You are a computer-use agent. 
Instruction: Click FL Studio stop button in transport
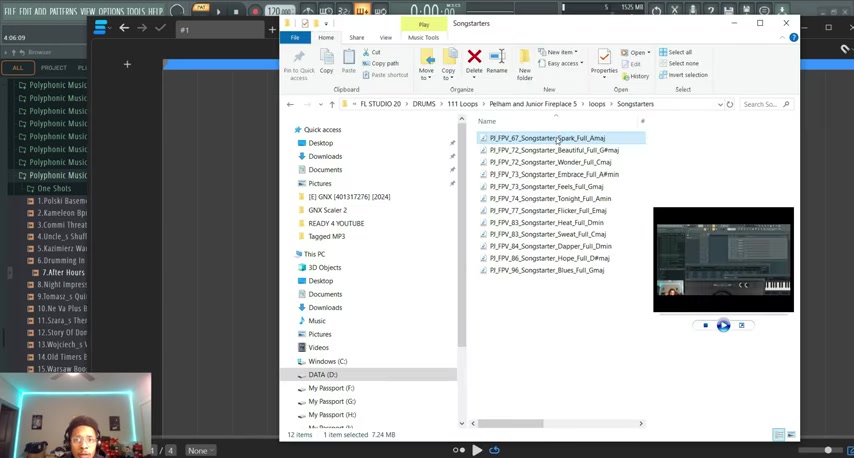pyautogui.click(x=236, y=11)
